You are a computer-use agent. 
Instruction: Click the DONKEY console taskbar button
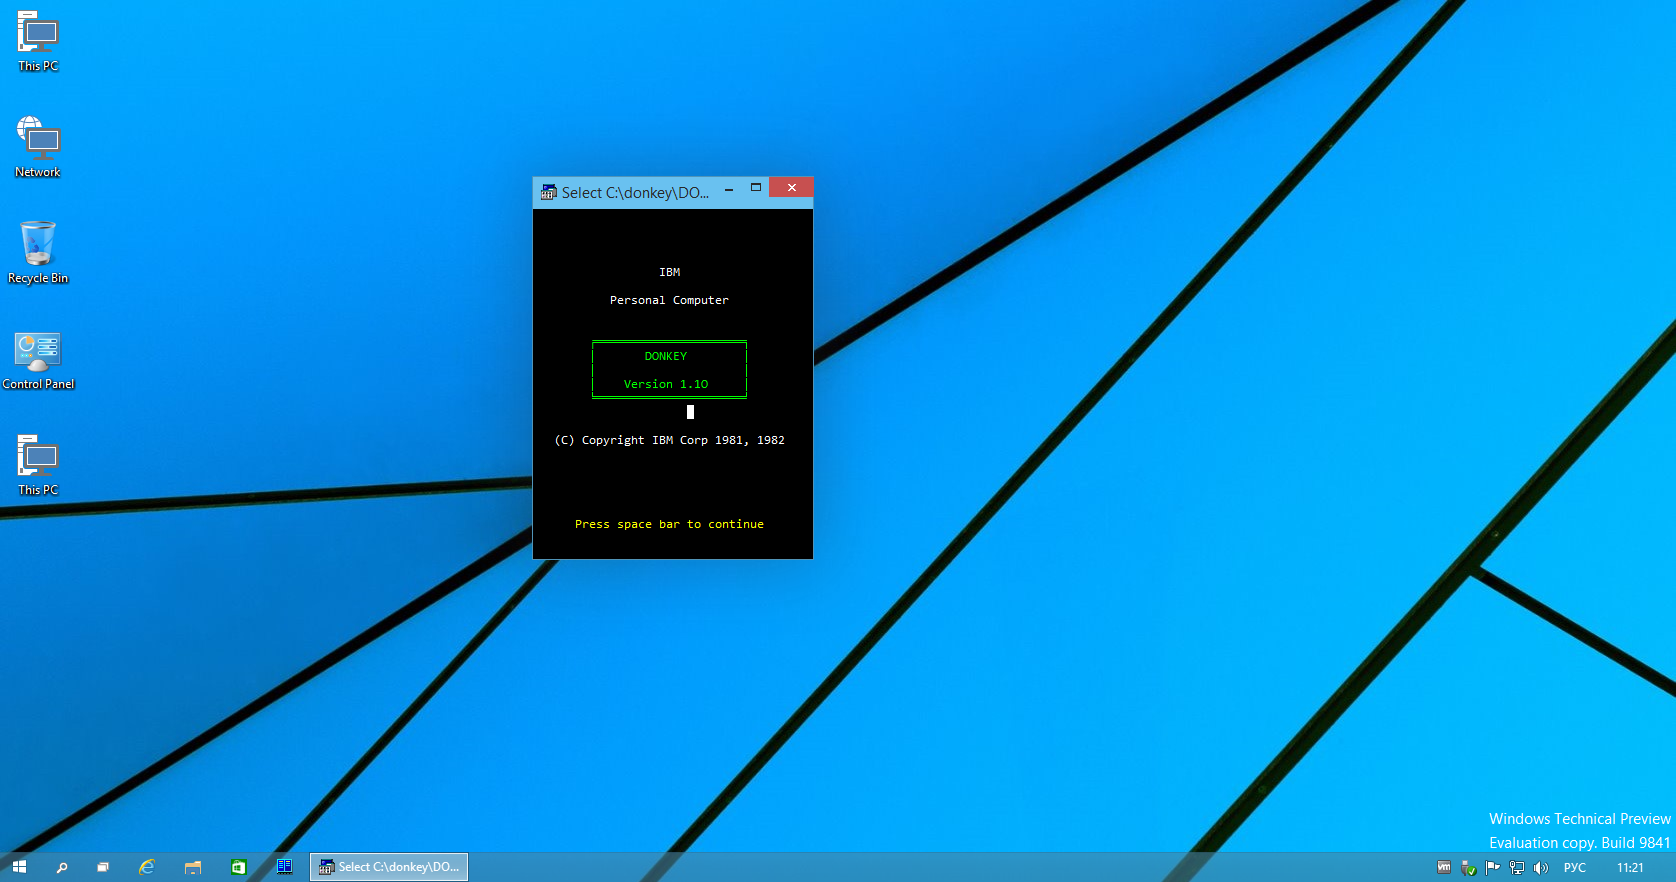pyautogui.click(x=389, y=867)
